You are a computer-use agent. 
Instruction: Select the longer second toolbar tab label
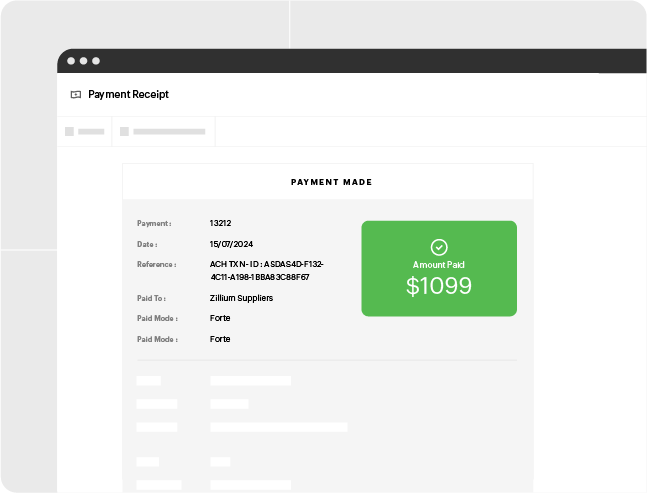[x=169, y=131]
